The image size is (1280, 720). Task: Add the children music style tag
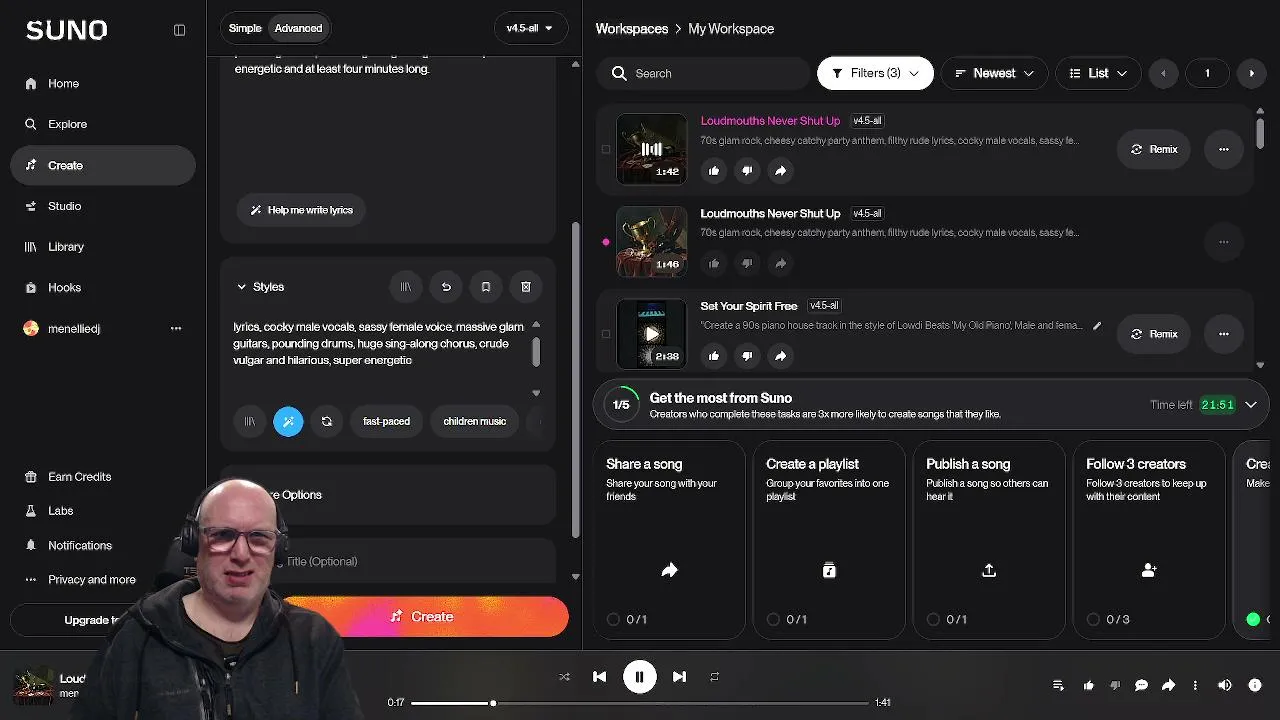click(x=475, y=421)
